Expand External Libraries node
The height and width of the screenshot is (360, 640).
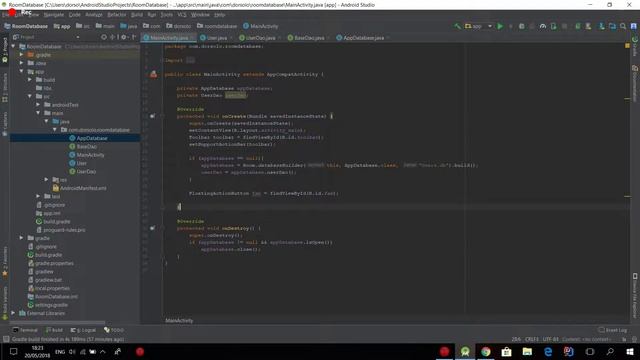(13, 313)
